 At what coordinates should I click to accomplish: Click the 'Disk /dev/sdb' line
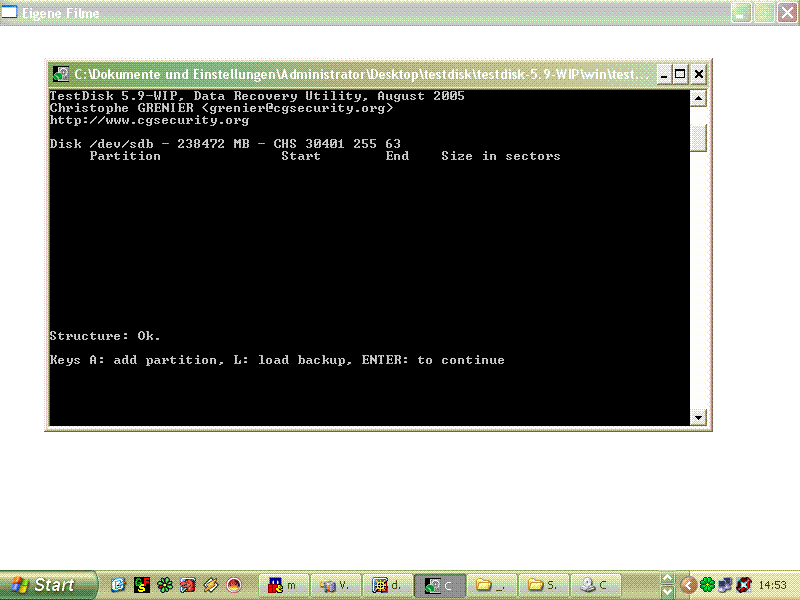pos(225,144)
